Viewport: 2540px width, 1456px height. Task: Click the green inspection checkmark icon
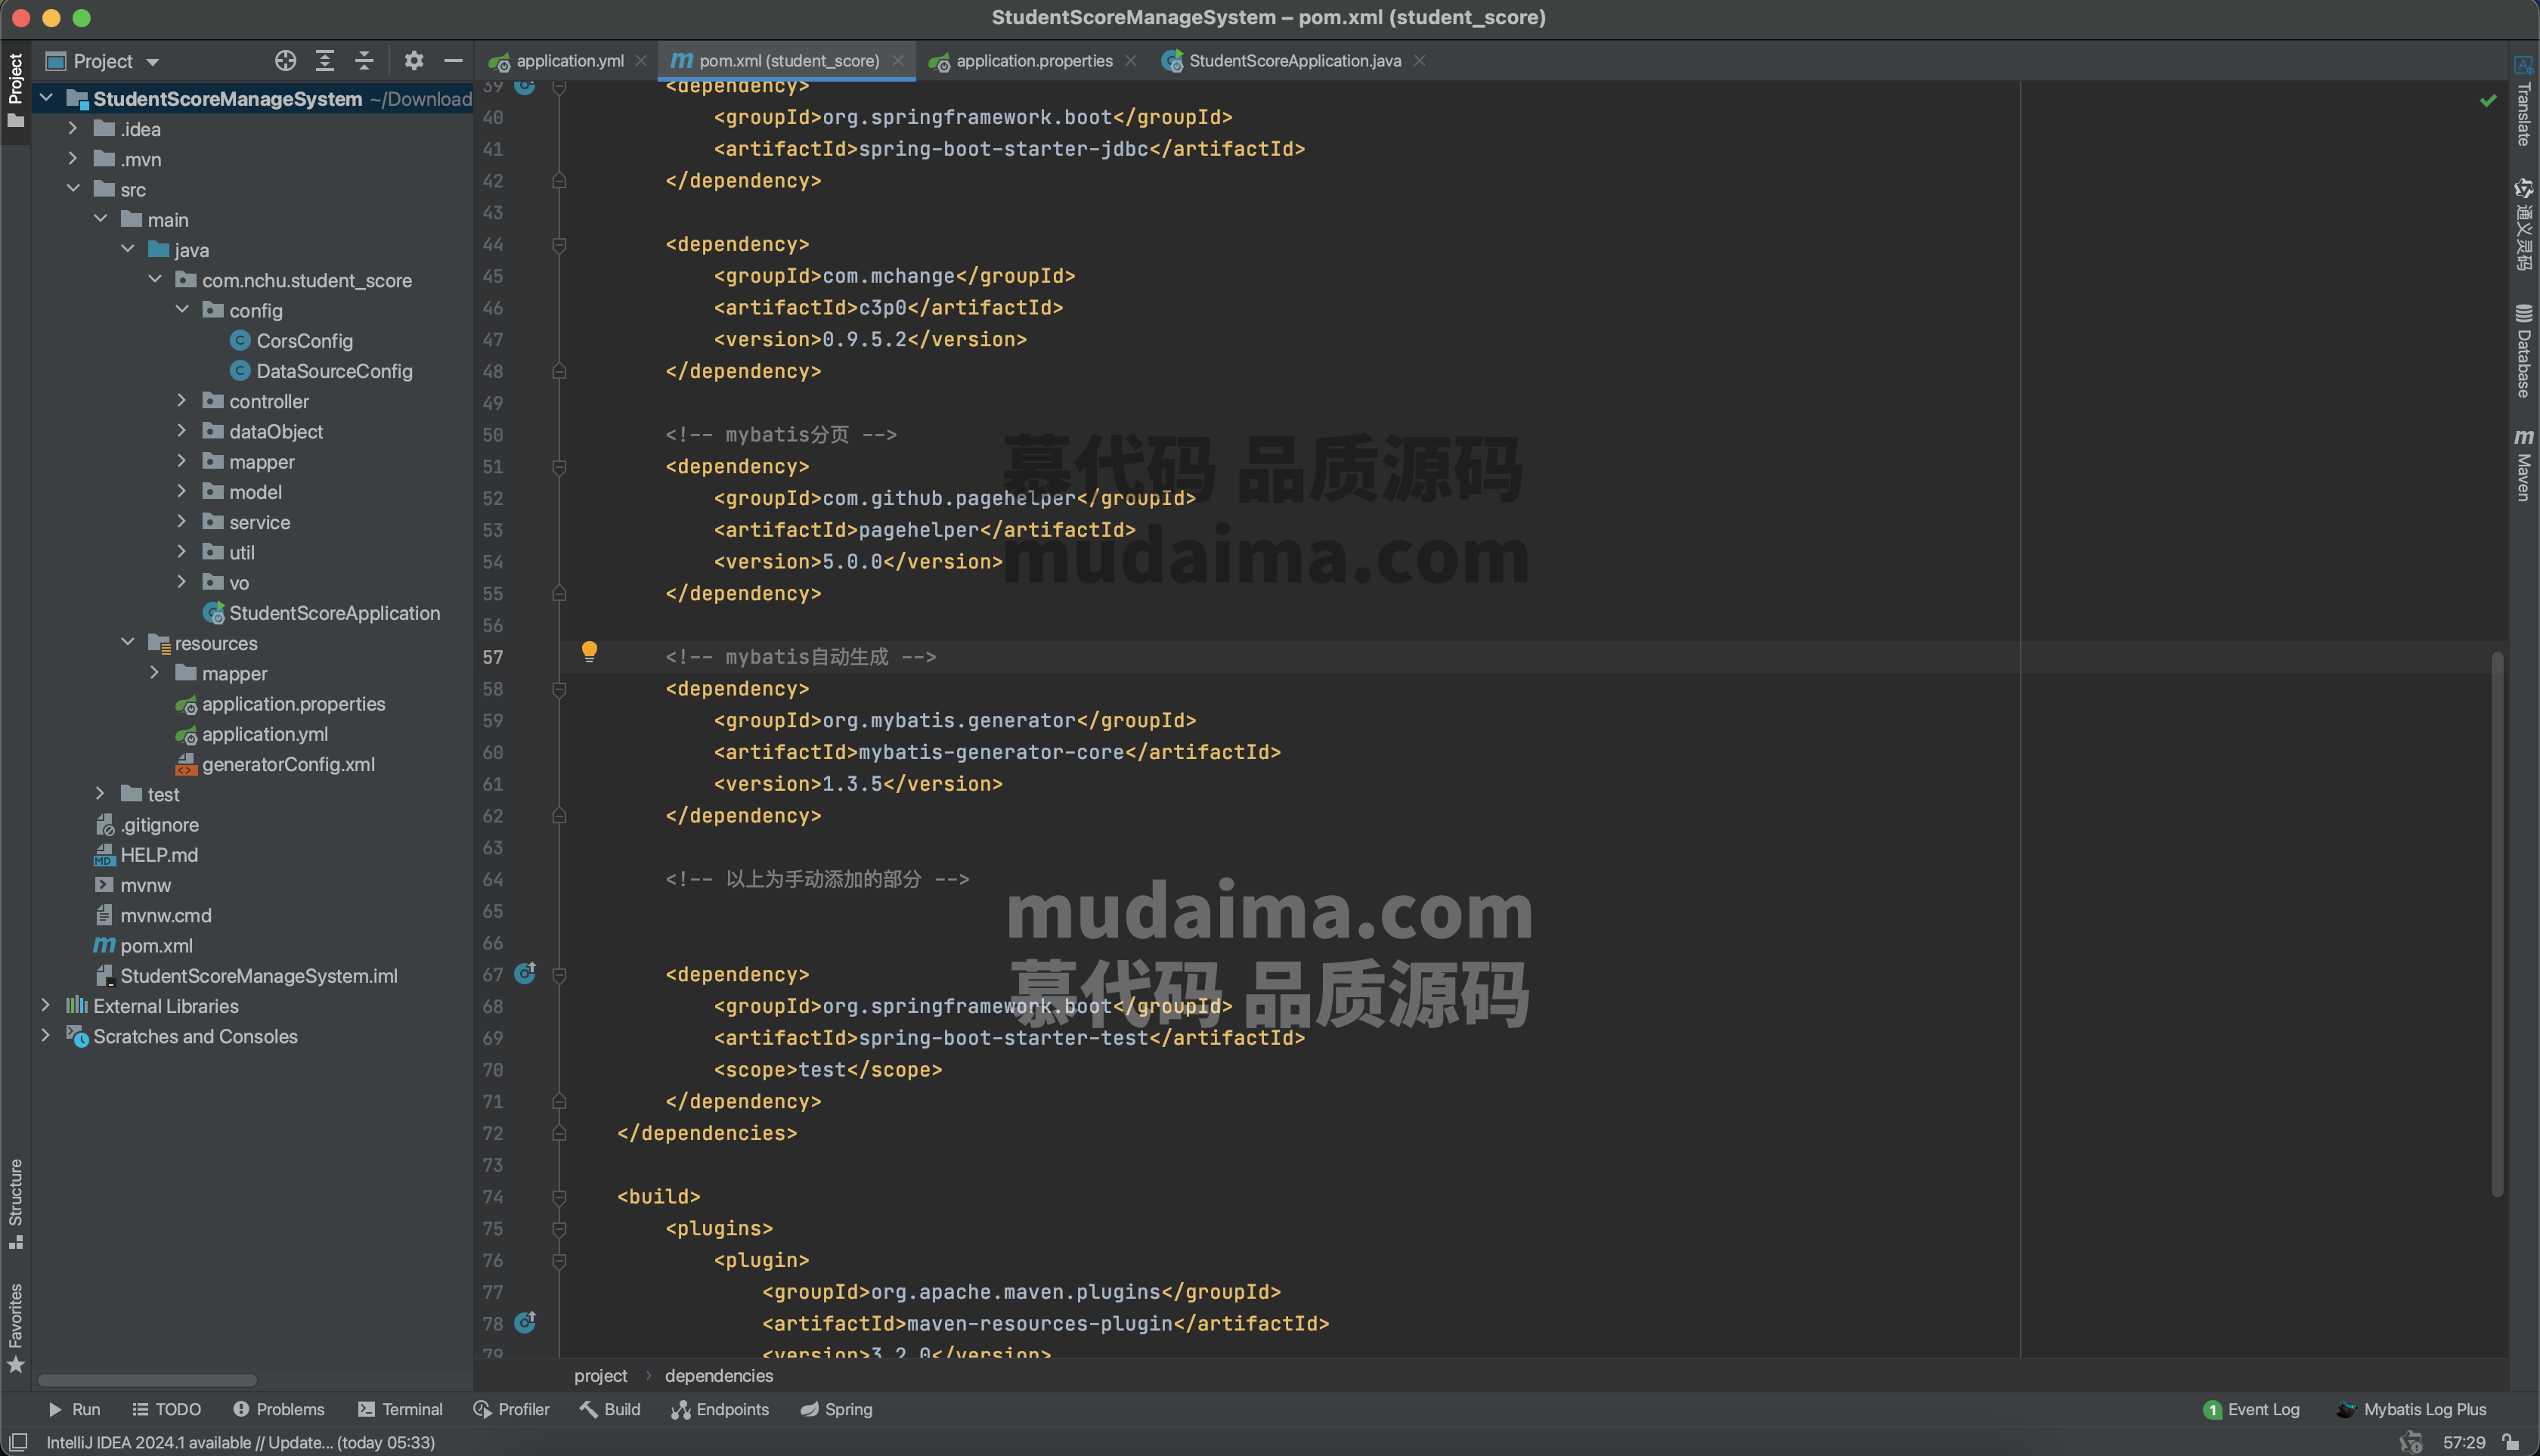2488,101
